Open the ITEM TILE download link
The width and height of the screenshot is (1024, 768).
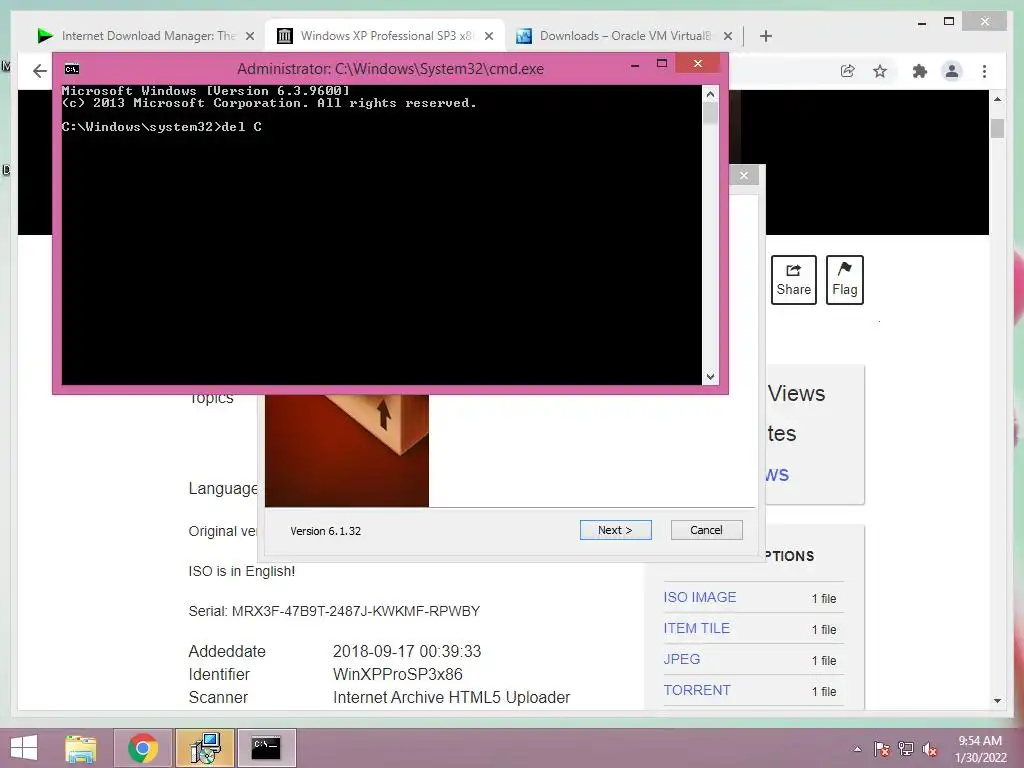click(x=696, y=628)
